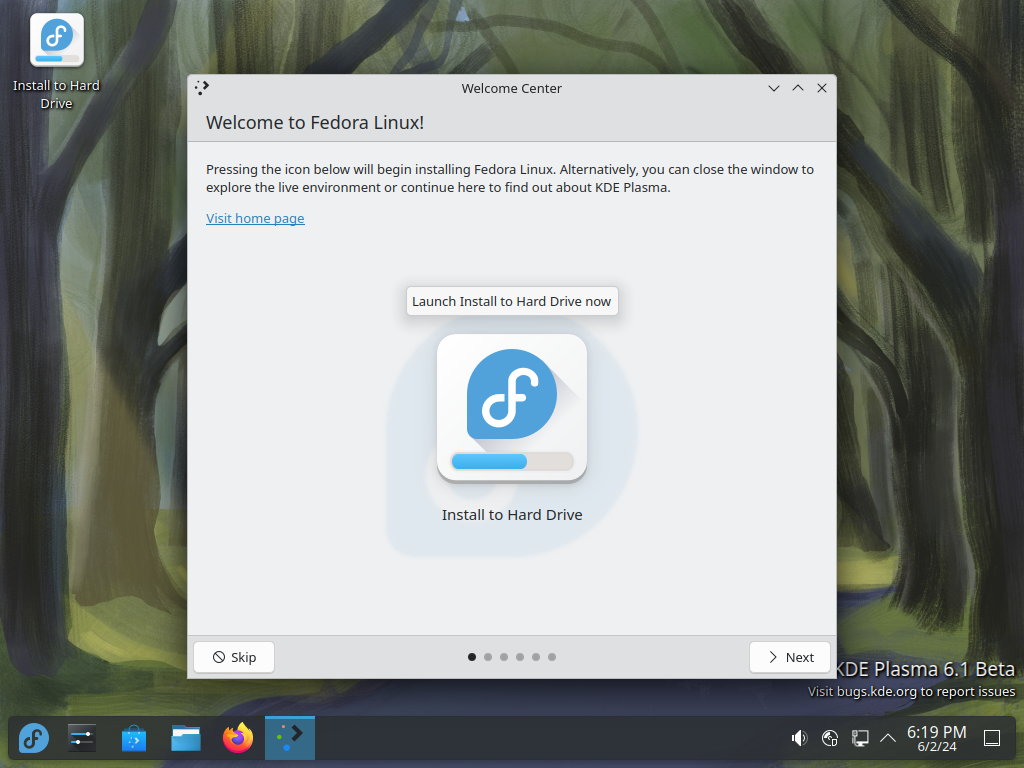Minimize the Welcome Center window
Viewport: 1024px width, 768px height.
pyautogui.click(x=774, y=88)
